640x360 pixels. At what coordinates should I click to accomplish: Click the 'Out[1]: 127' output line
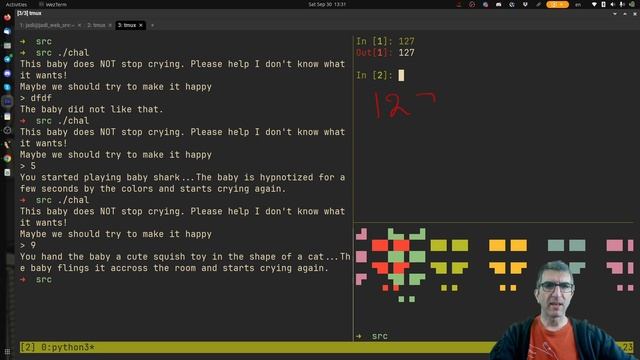click(x=385, y=53)
